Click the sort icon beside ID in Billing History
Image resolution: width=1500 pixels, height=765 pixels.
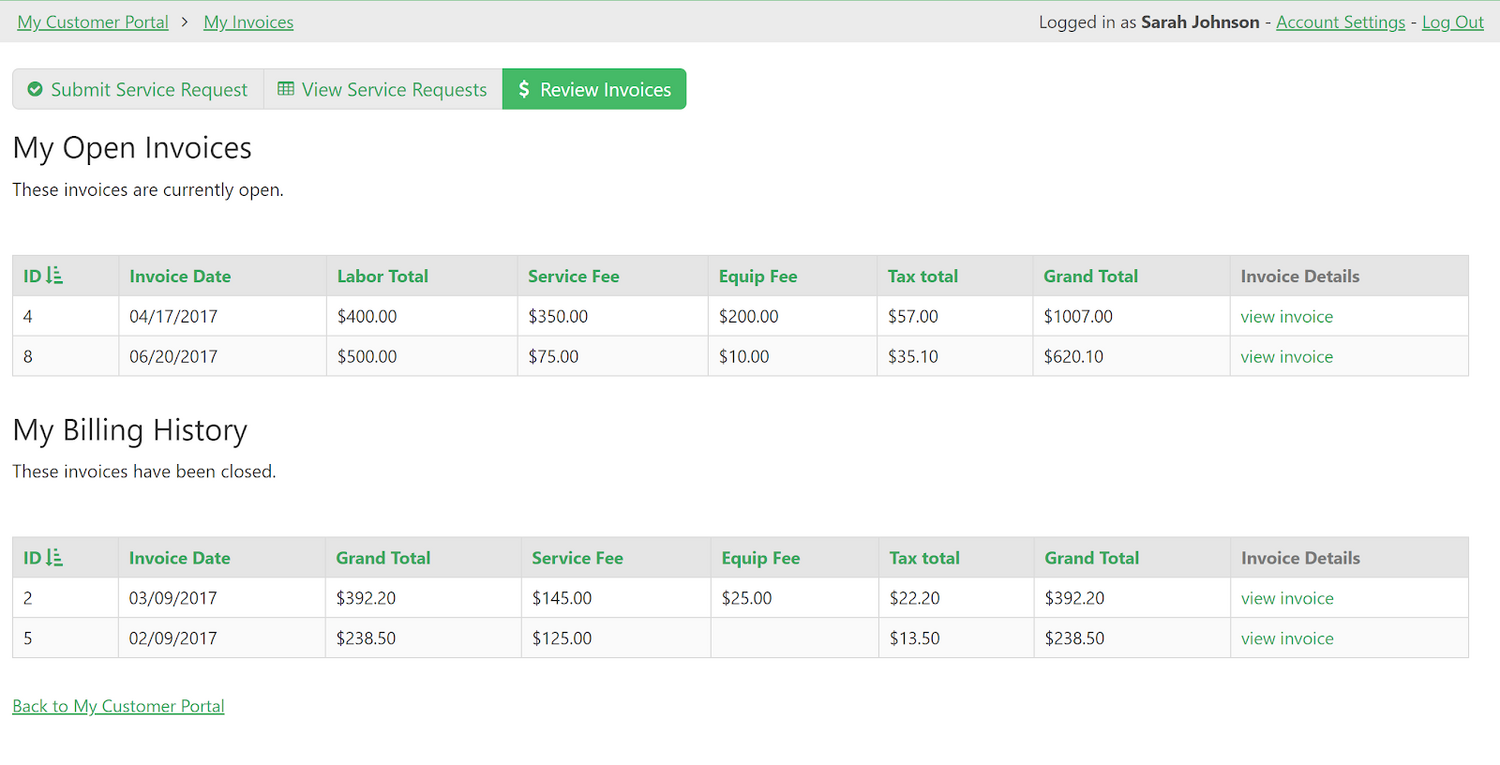[x=55, y=558]
